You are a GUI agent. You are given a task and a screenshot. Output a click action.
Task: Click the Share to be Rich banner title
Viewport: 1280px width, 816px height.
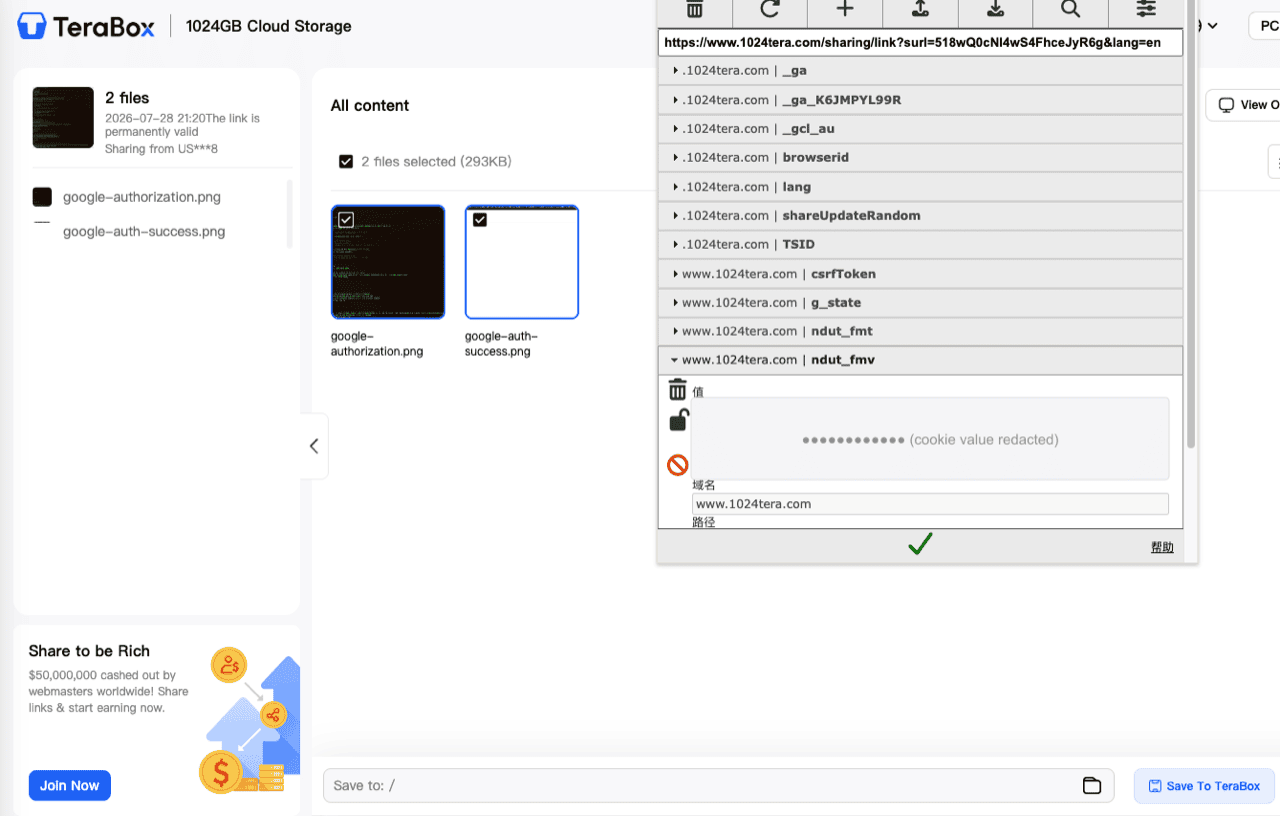(89, 651)
